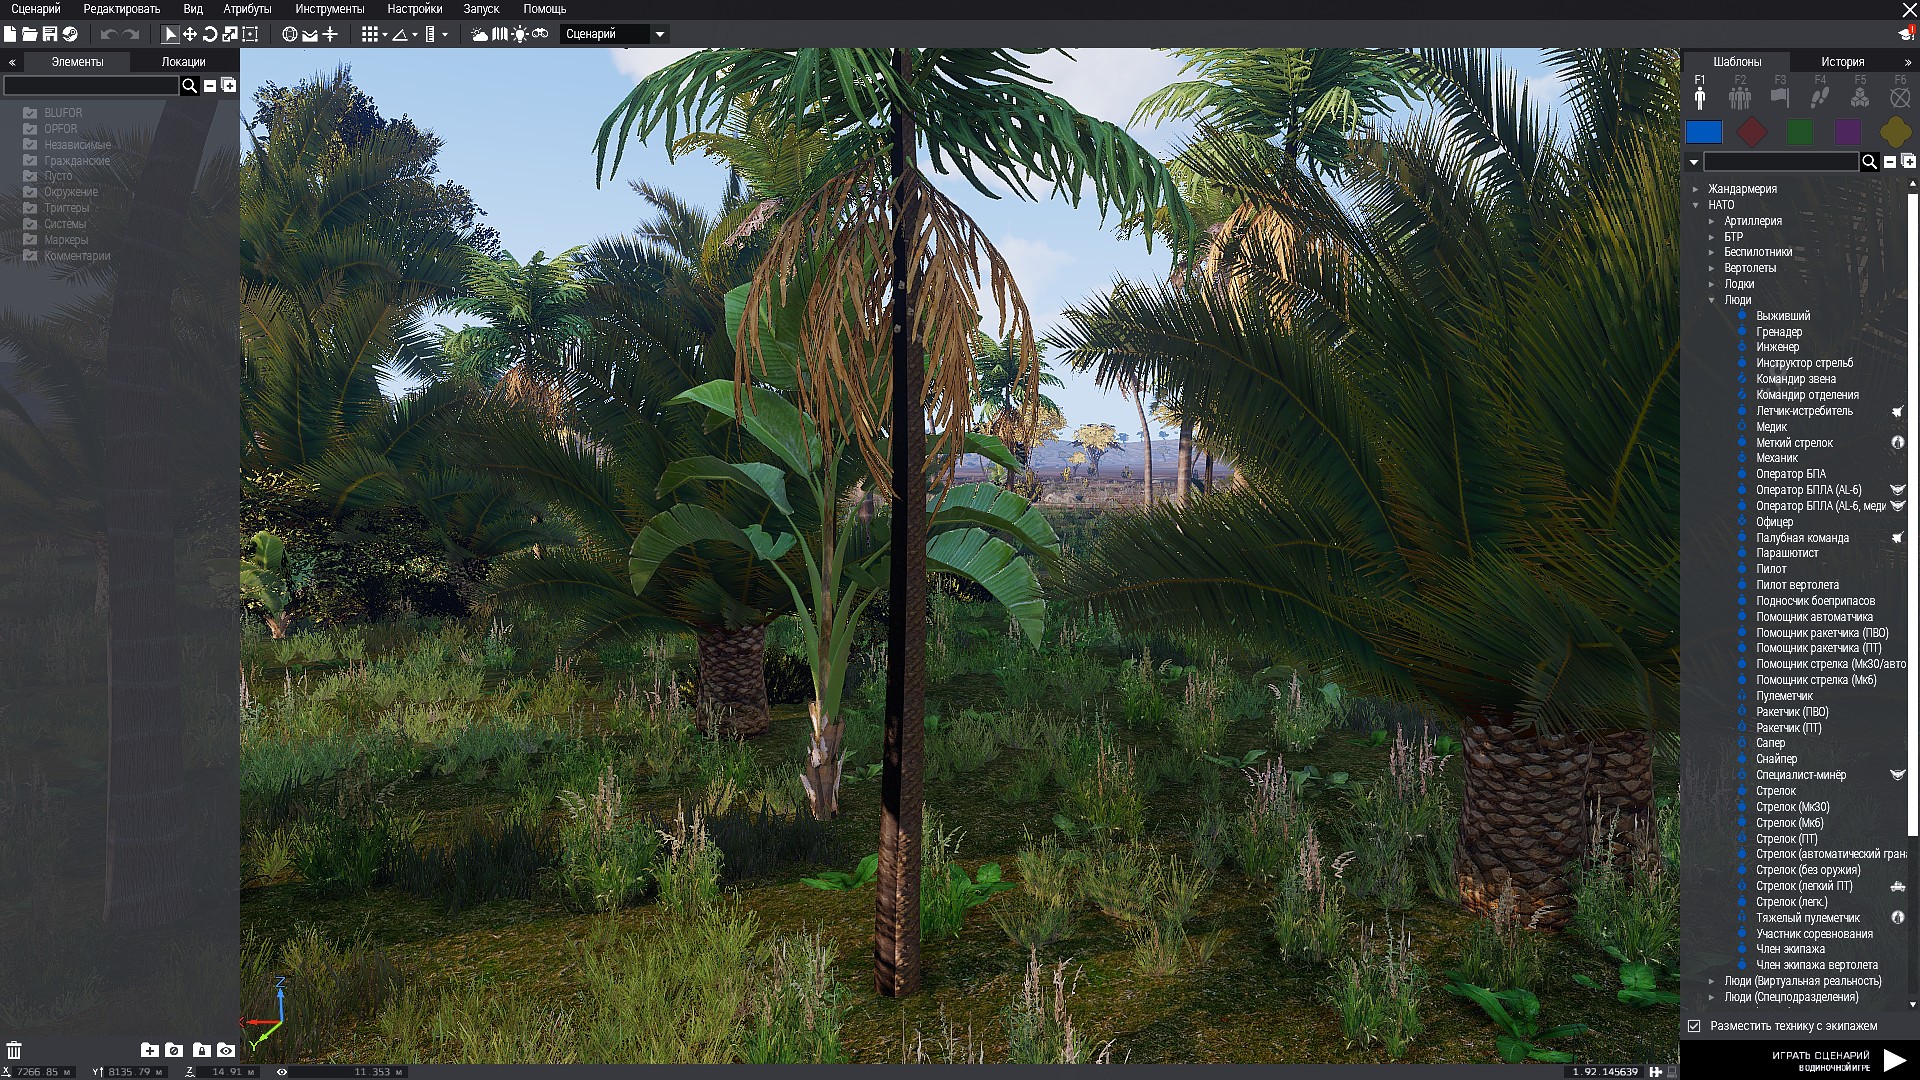Select waypoints footprints mode F4
The width and height of the screenshot is (1920, 1080).
1820,96
